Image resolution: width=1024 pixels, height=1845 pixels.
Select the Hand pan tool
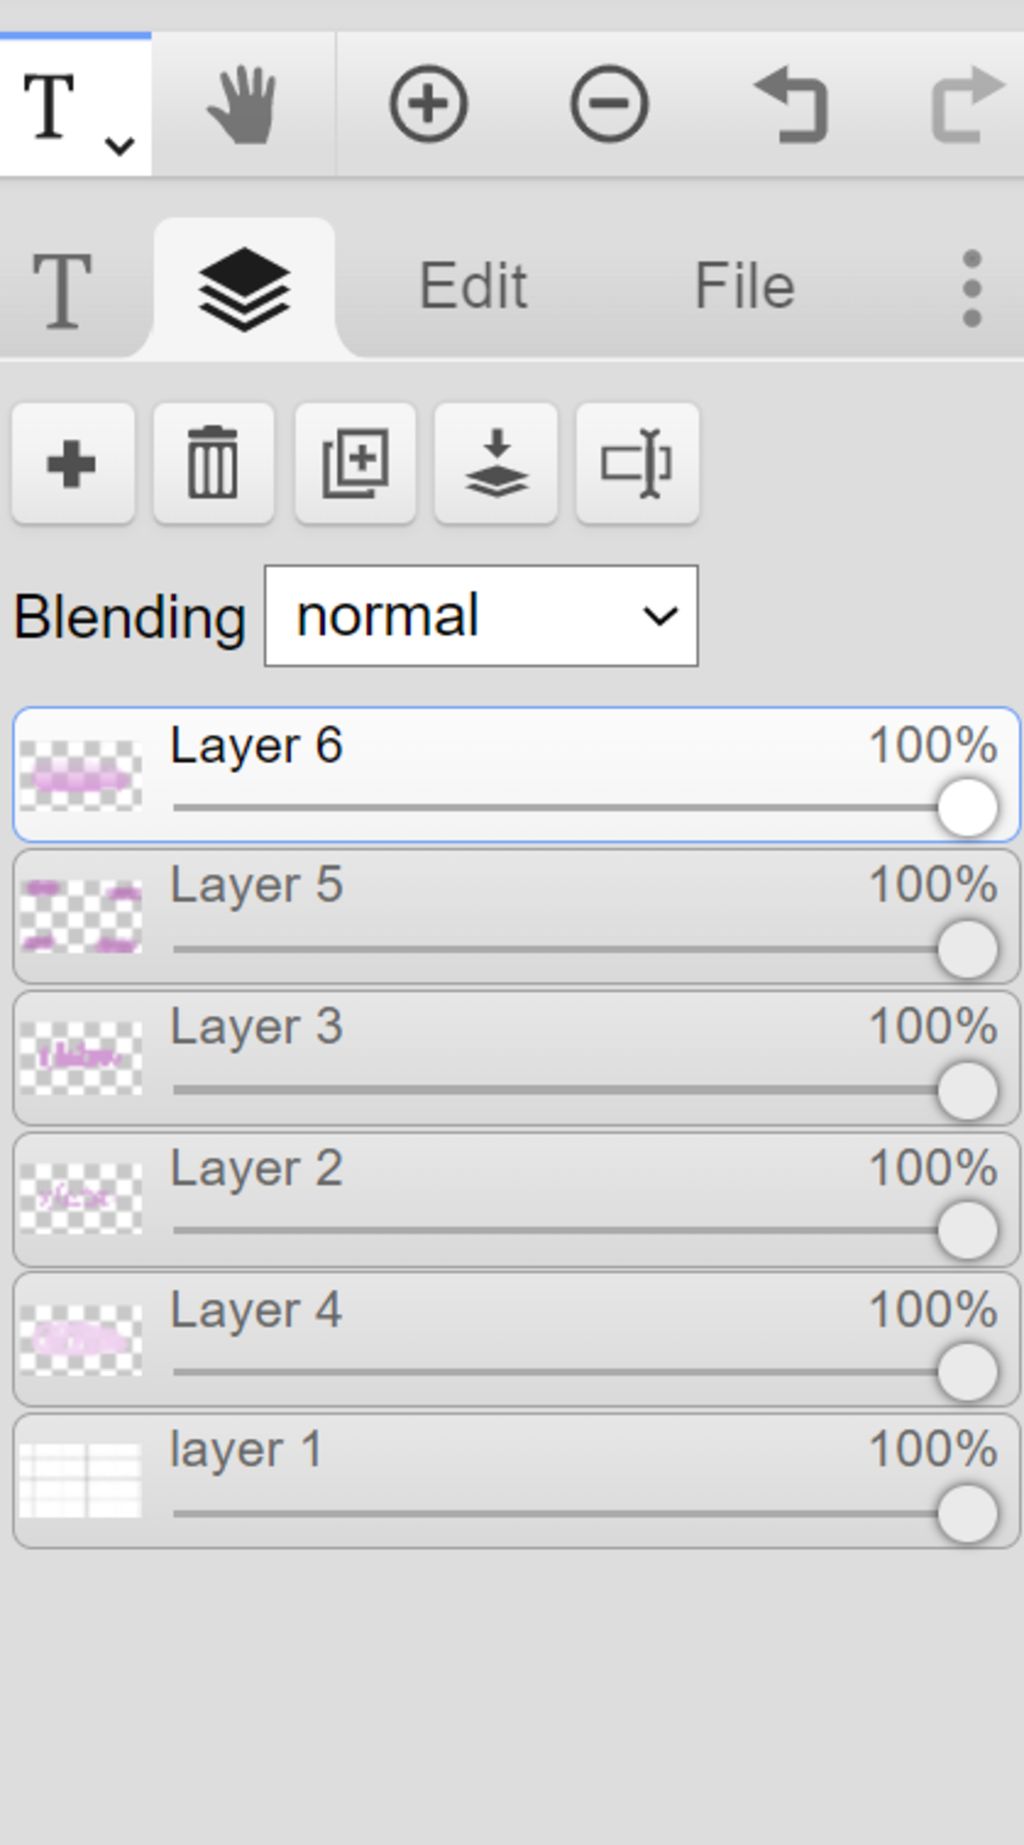pyautogui.click(x=242, y=104)
